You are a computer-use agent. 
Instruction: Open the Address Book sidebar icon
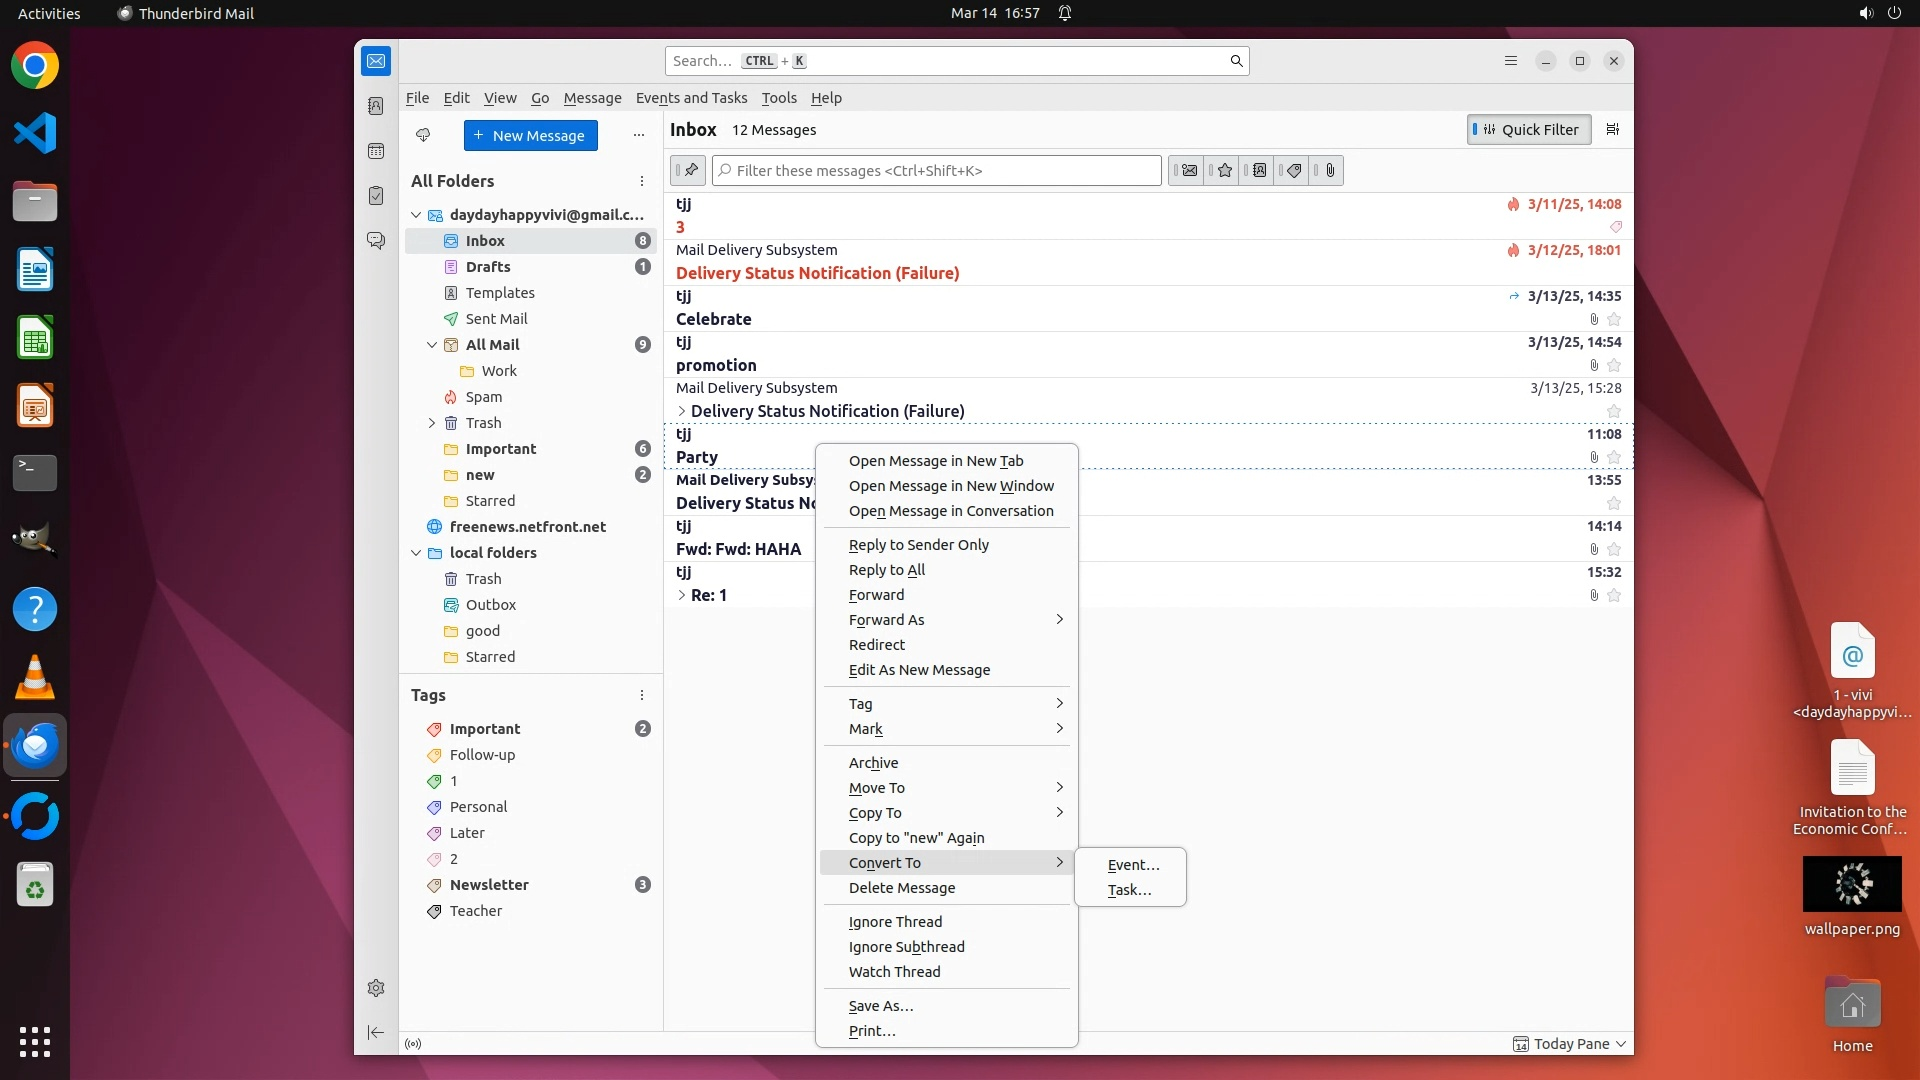click(376, 106)
